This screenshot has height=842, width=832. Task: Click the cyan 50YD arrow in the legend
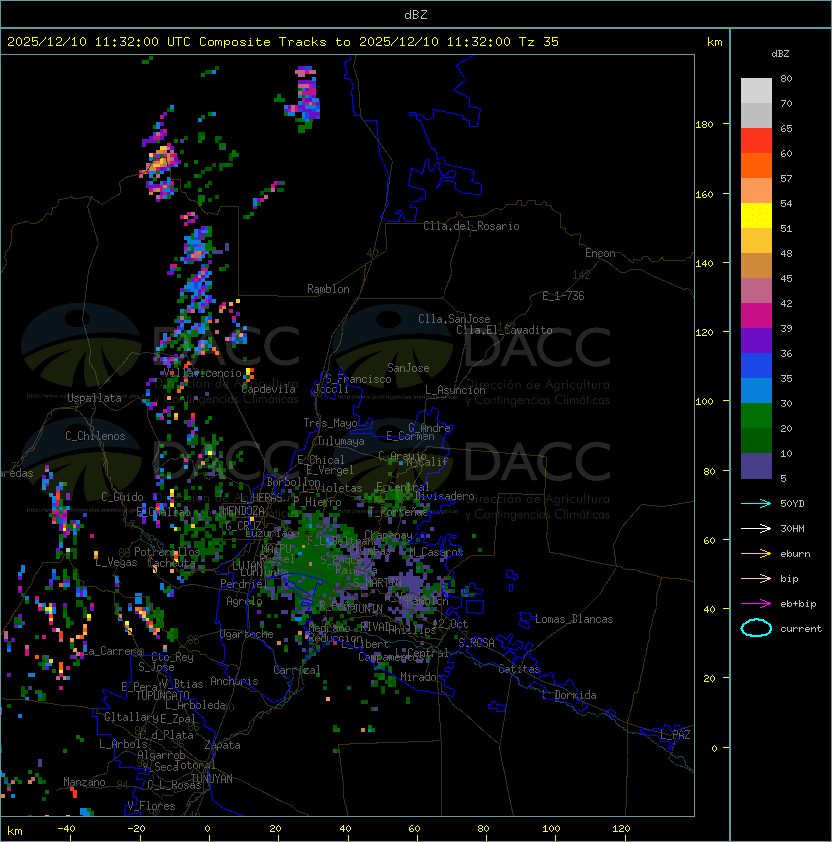[756, 503]
